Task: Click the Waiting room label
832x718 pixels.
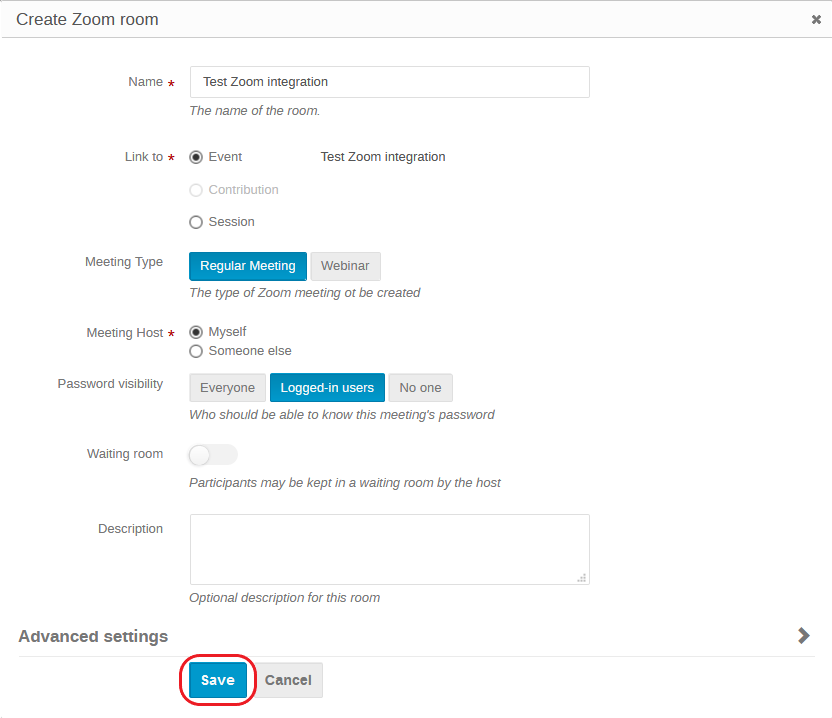Action: point(125,454)
